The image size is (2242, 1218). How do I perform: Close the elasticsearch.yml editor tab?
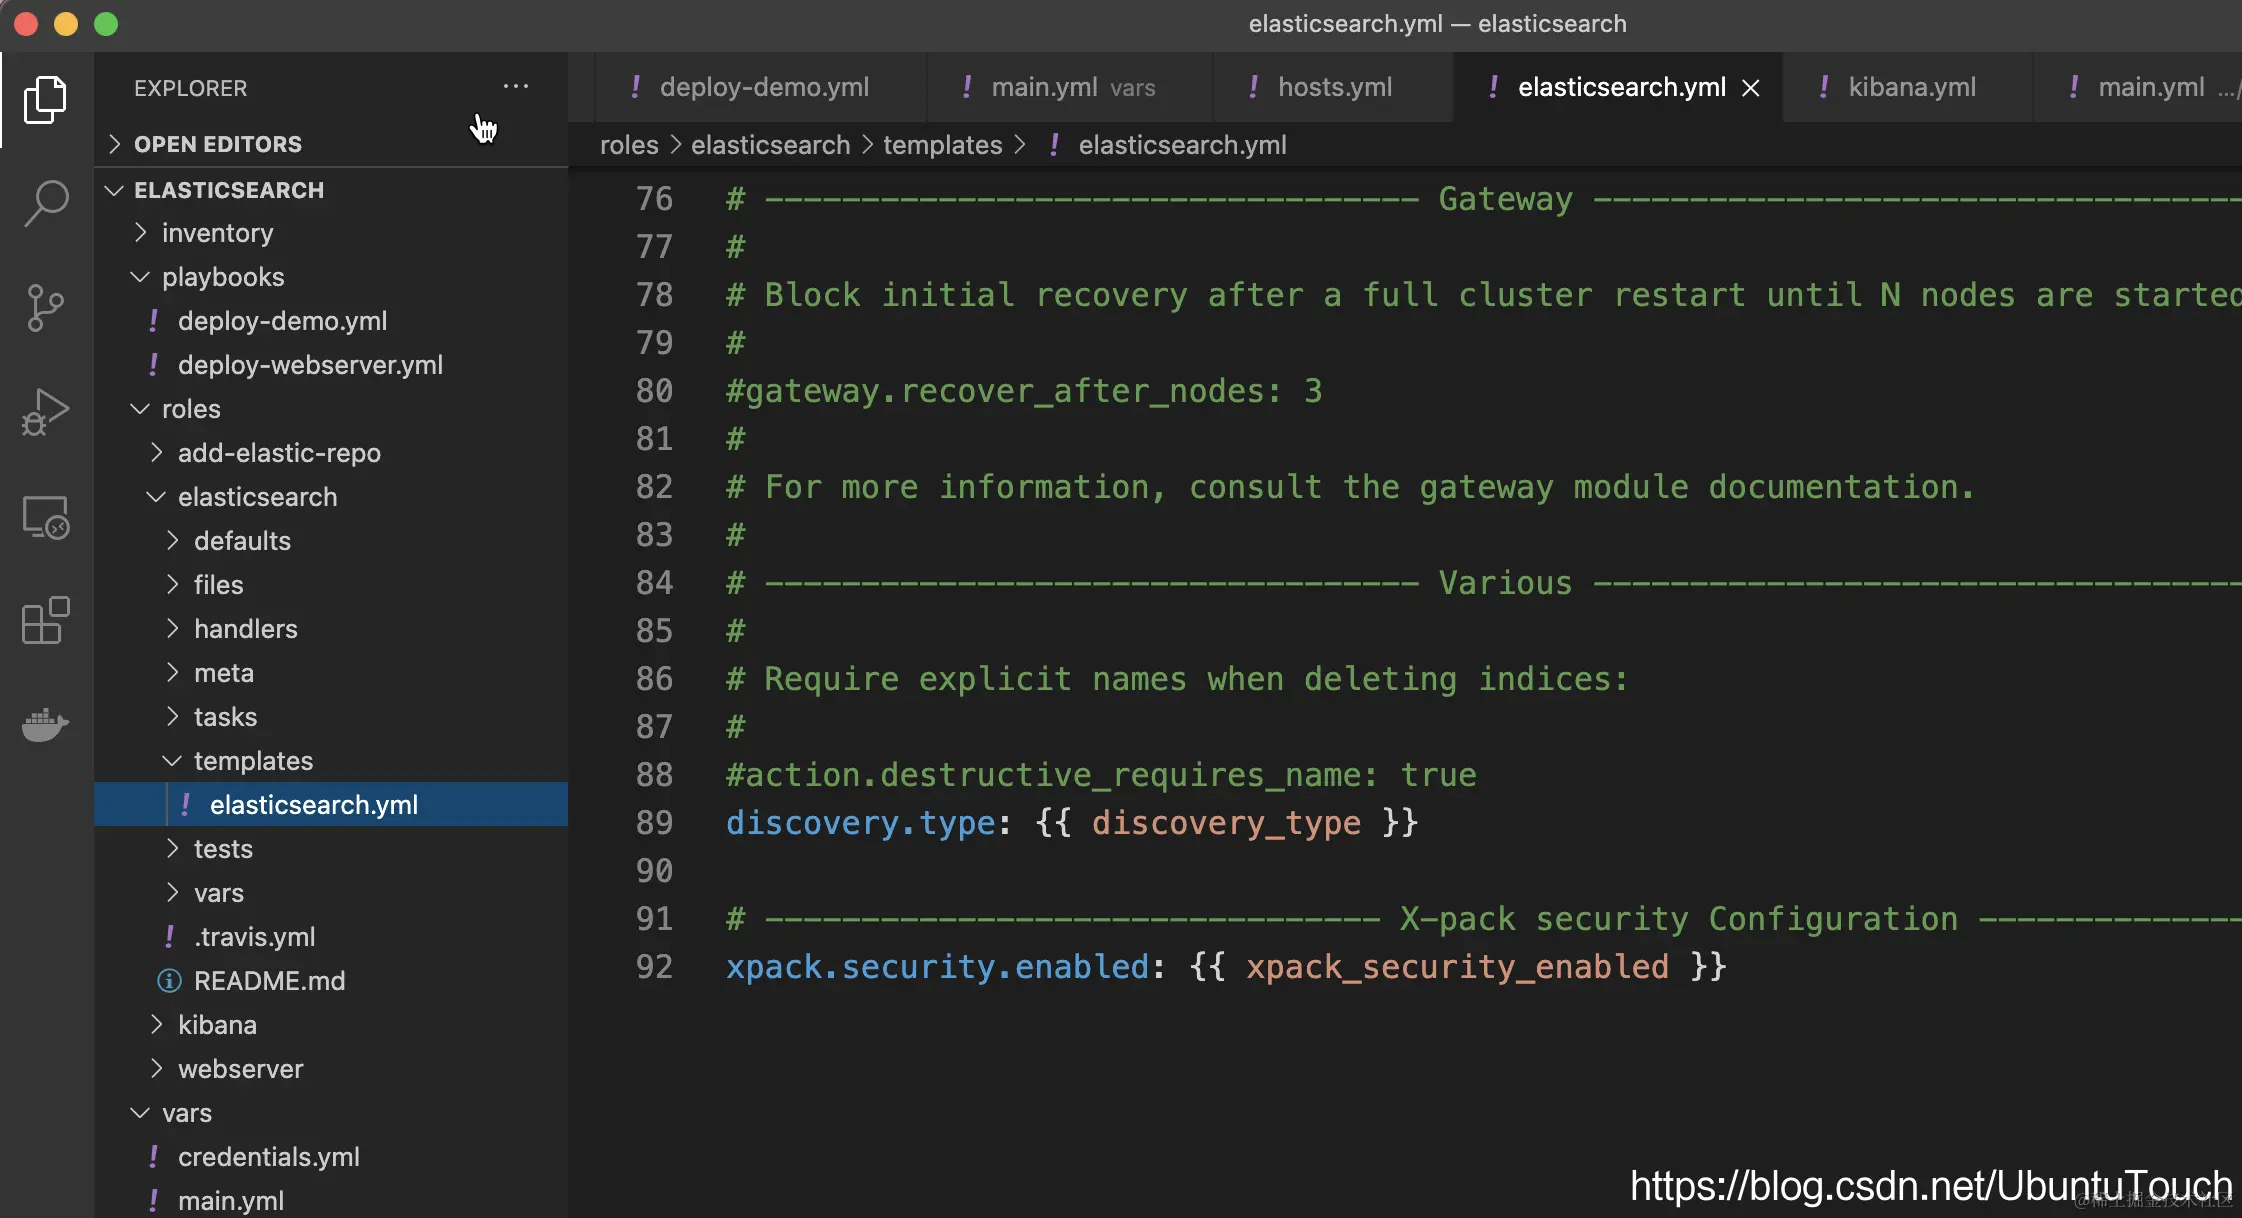tap(1750, 88)
